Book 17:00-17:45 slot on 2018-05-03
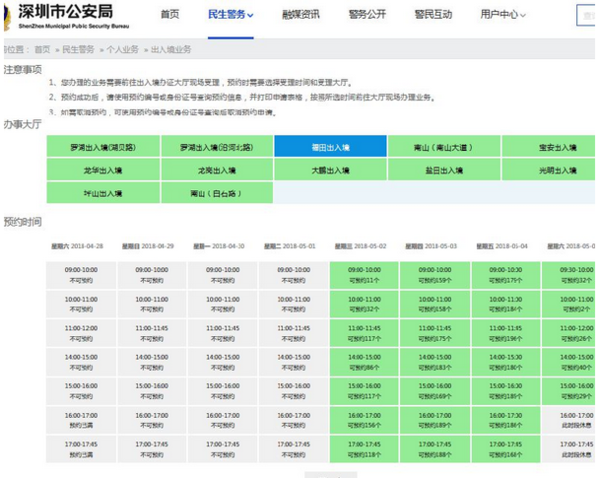 click(x=435, y=449)
